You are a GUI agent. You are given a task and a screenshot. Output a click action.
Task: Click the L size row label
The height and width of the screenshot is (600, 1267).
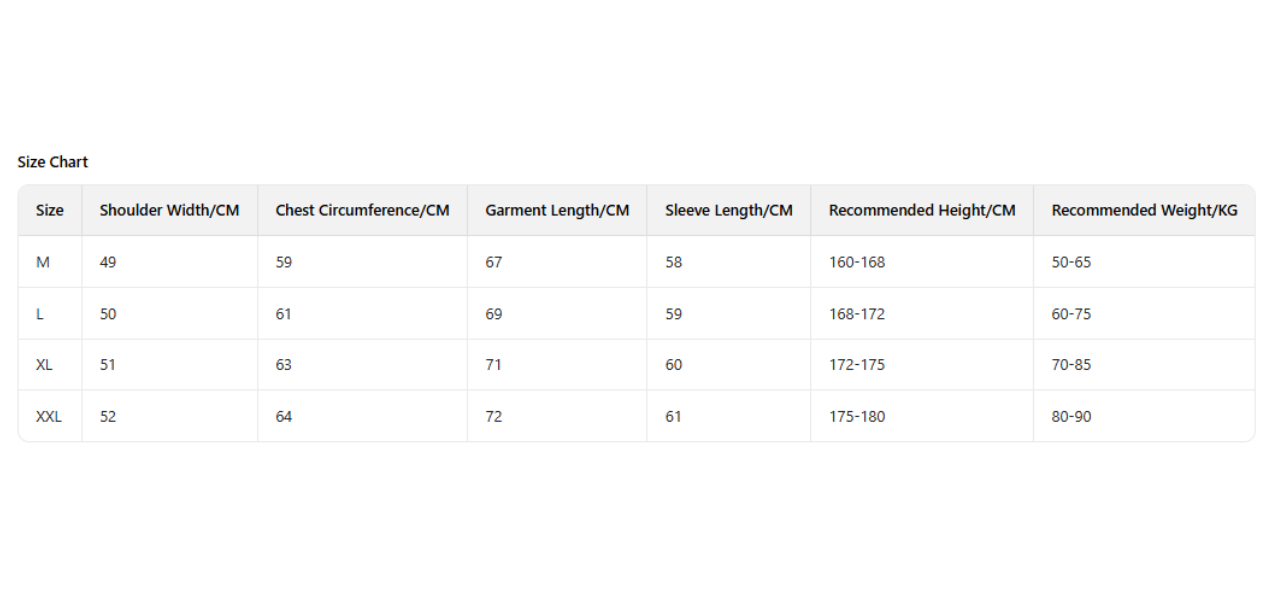[x=40, y=314]
